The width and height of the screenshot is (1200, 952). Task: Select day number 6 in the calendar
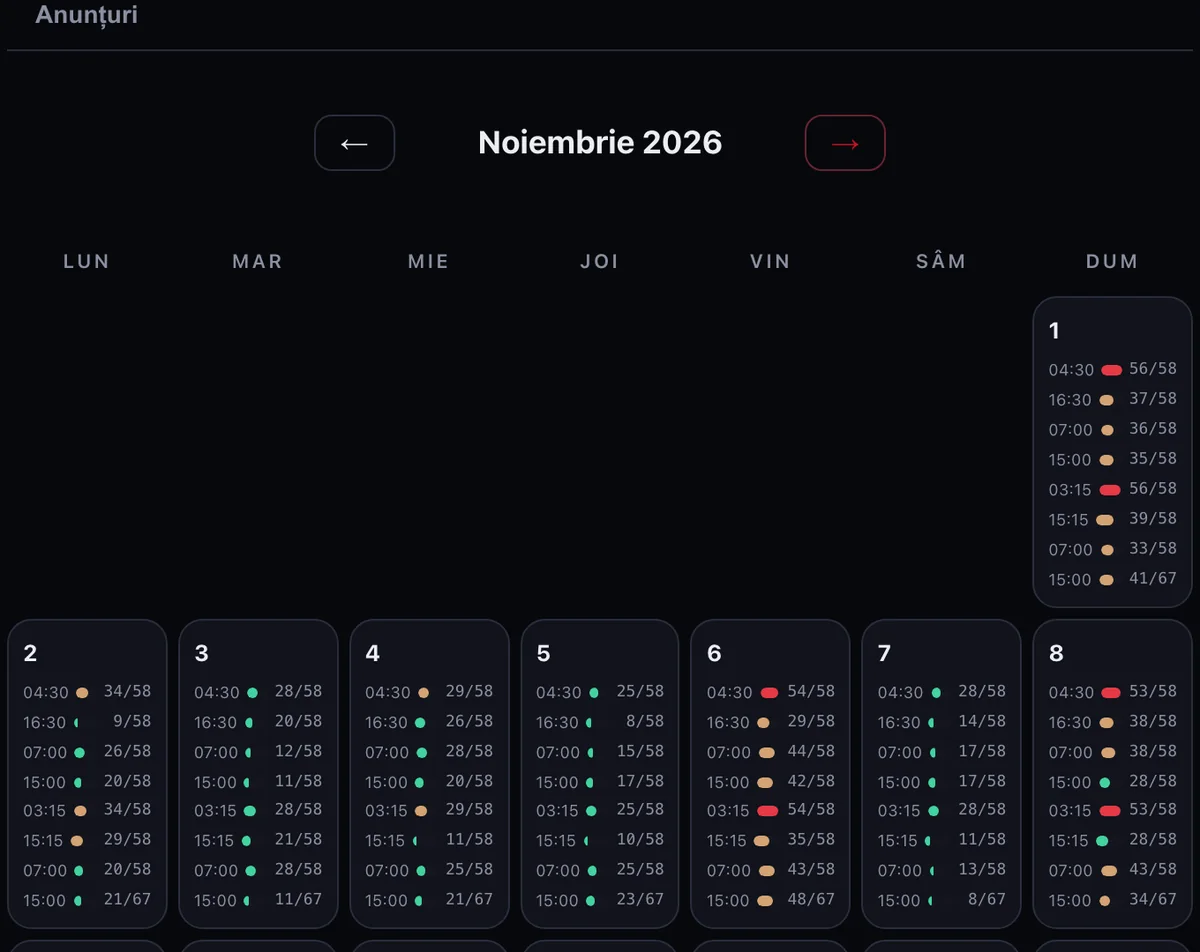(x=714, y=653)
